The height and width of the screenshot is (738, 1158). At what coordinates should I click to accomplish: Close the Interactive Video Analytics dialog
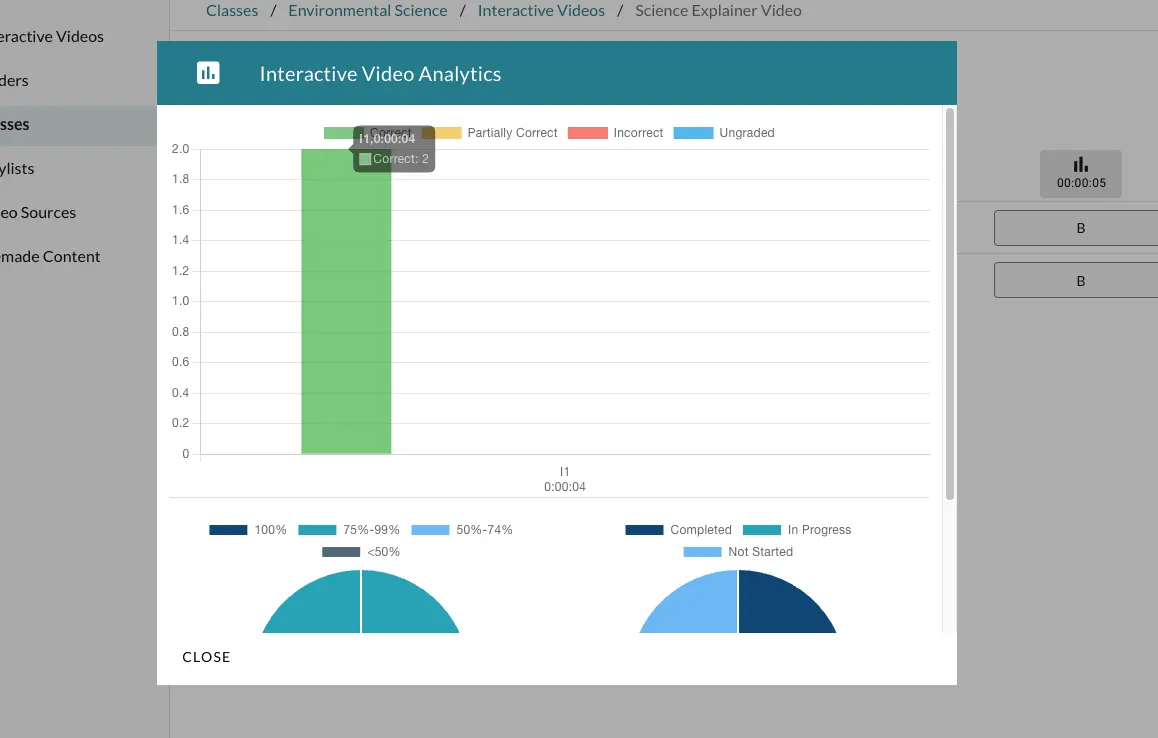pos(206,657)
